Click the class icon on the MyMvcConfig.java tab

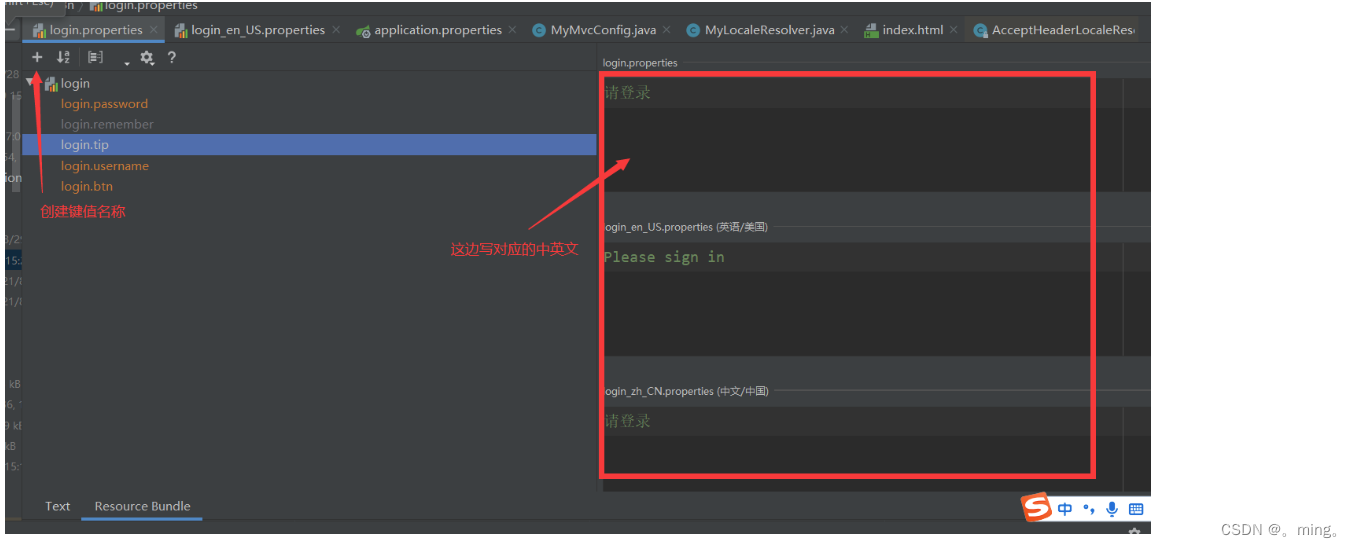(539, 30)
